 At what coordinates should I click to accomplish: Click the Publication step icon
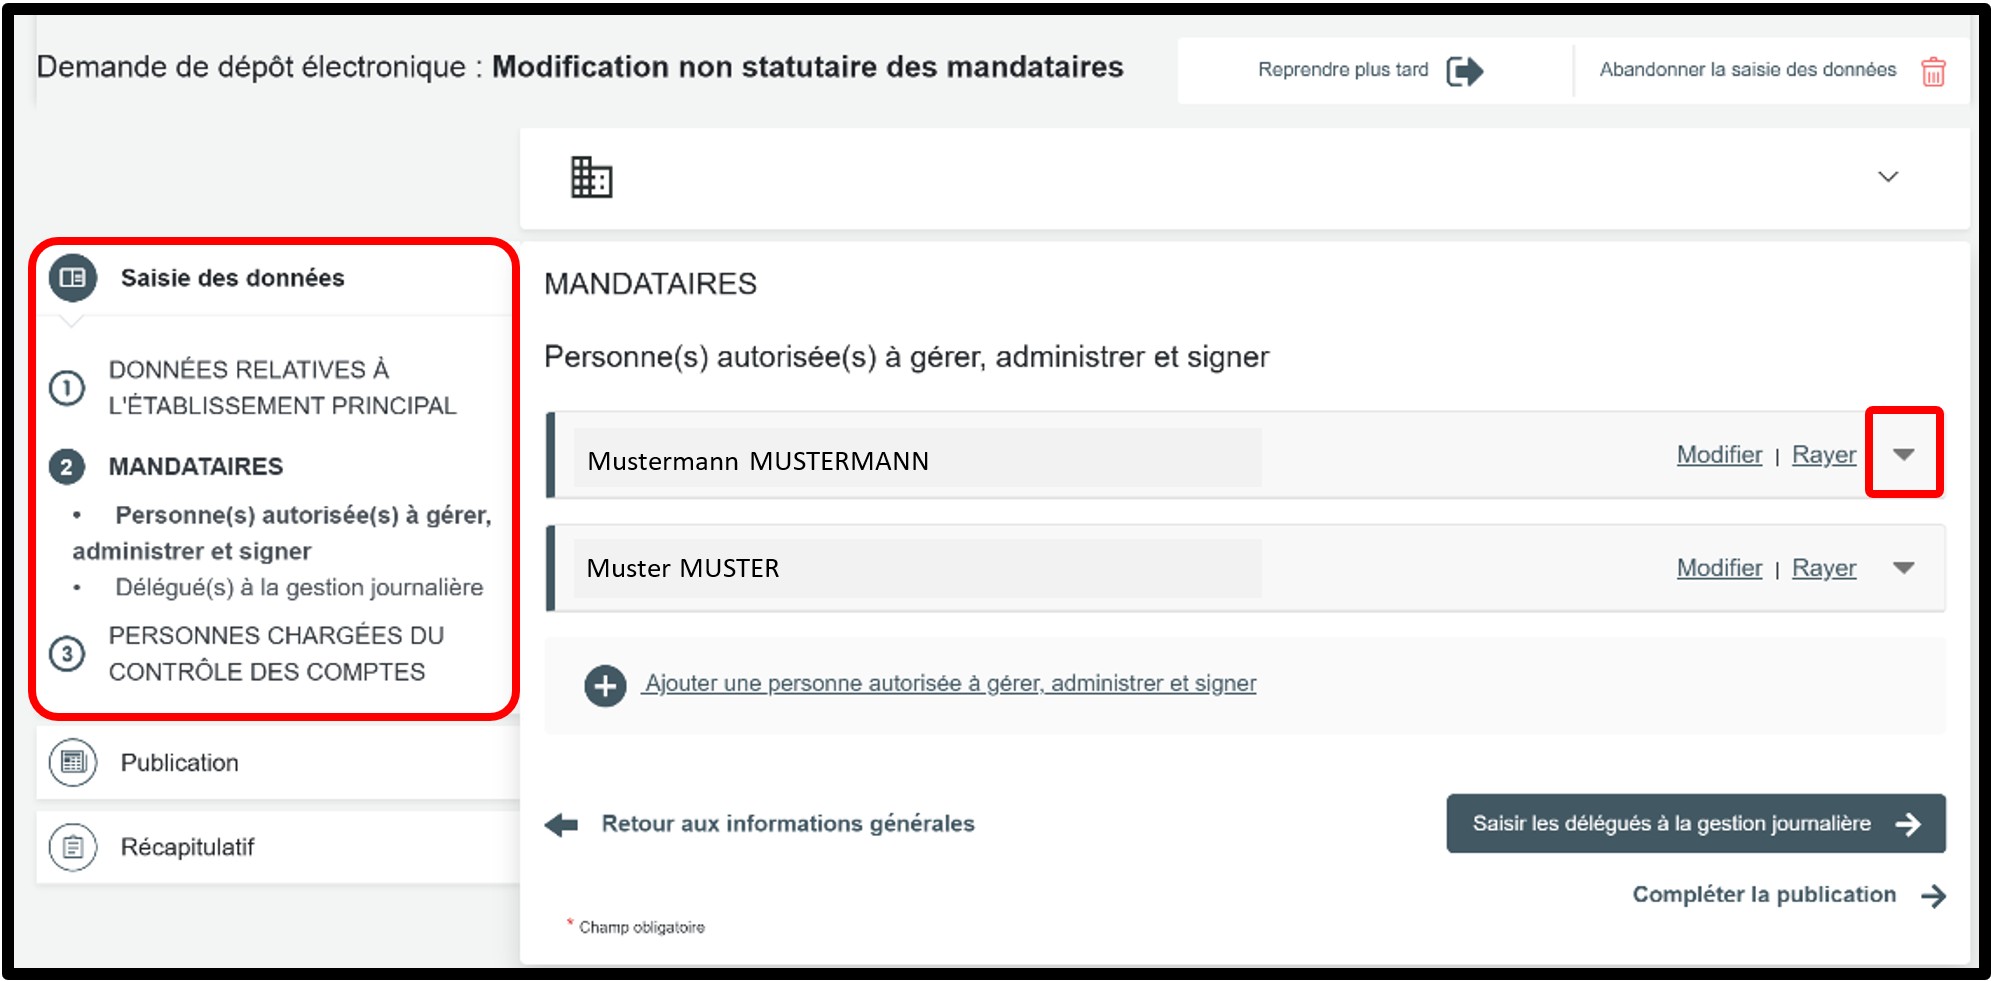73,763
